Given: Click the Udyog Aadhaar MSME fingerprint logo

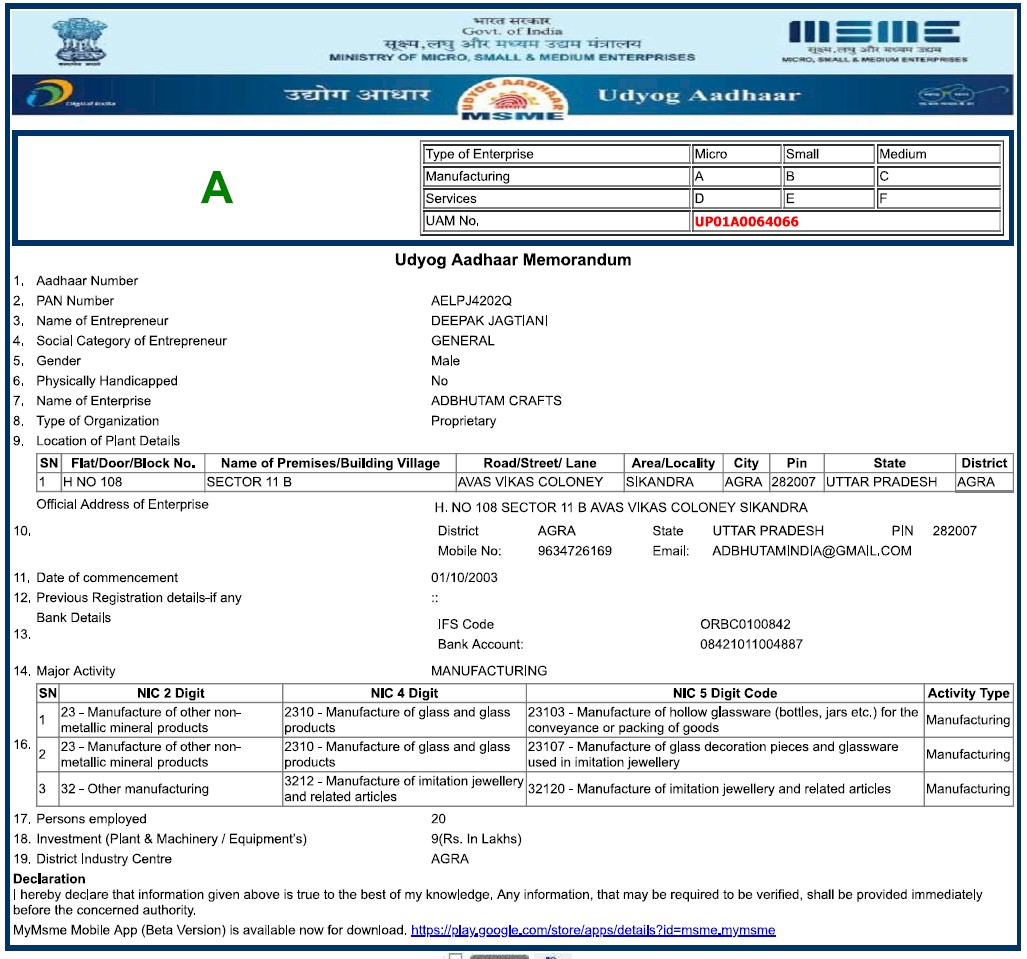Looking at the screenshot, I should pos(513,99).
